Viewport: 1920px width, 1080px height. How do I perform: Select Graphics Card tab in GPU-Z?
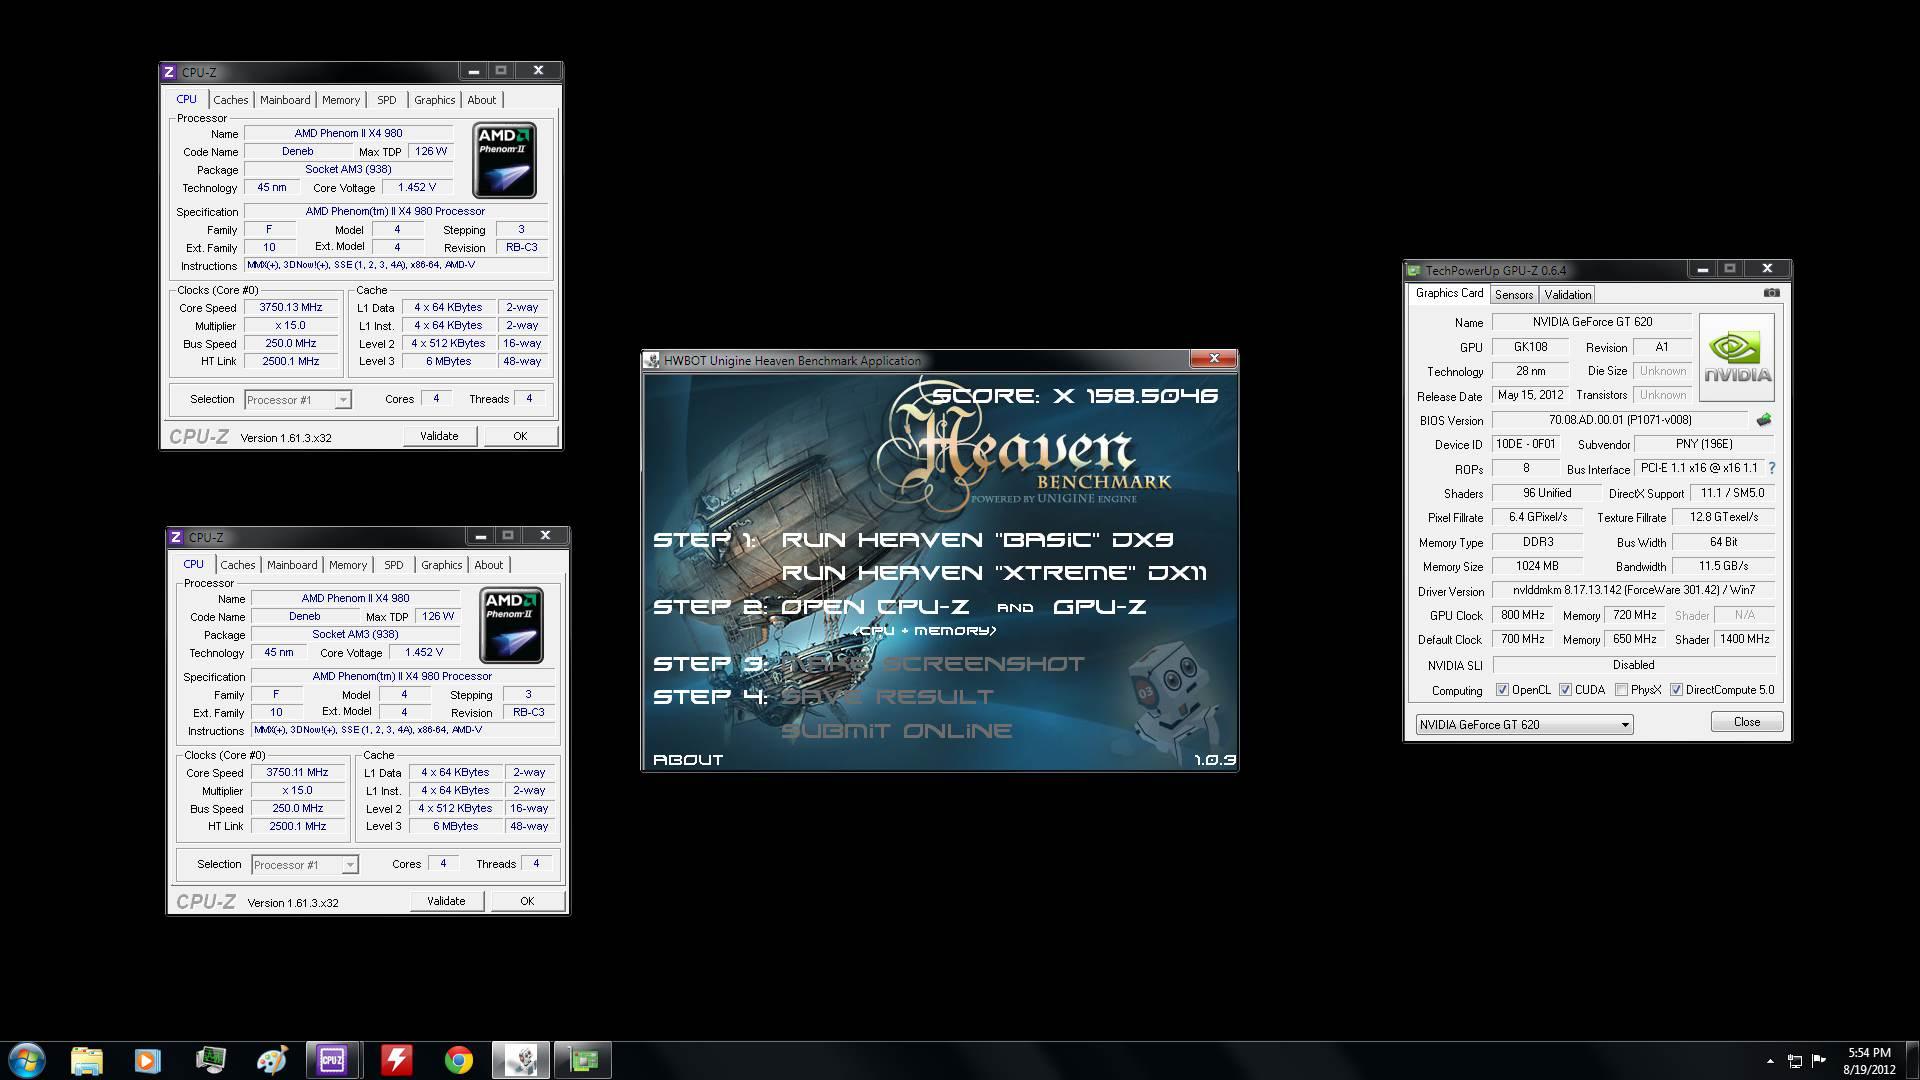(1449, 293)
